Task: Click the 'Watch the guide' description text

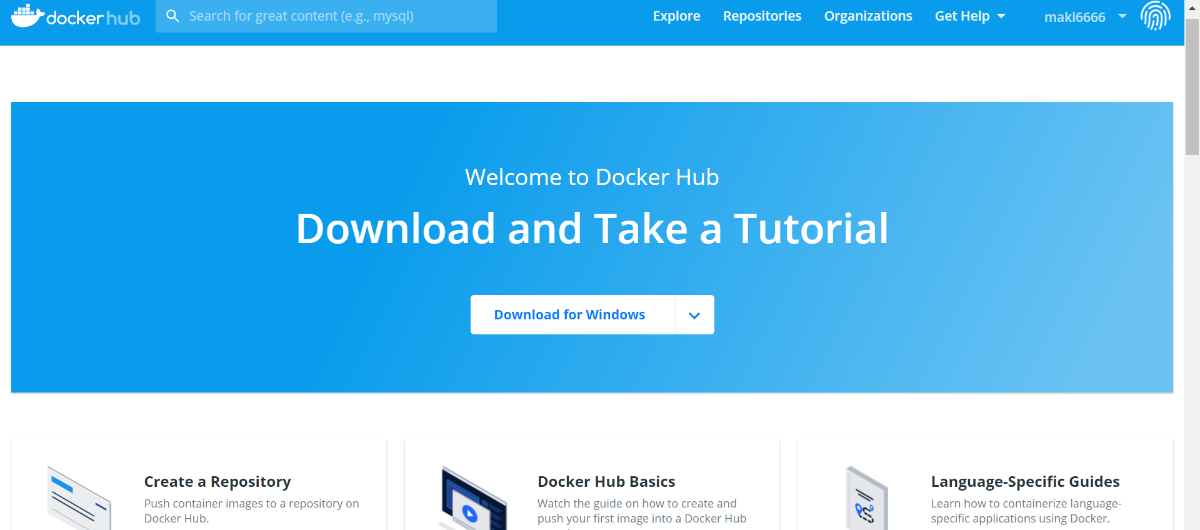Action: pos(642,511)
